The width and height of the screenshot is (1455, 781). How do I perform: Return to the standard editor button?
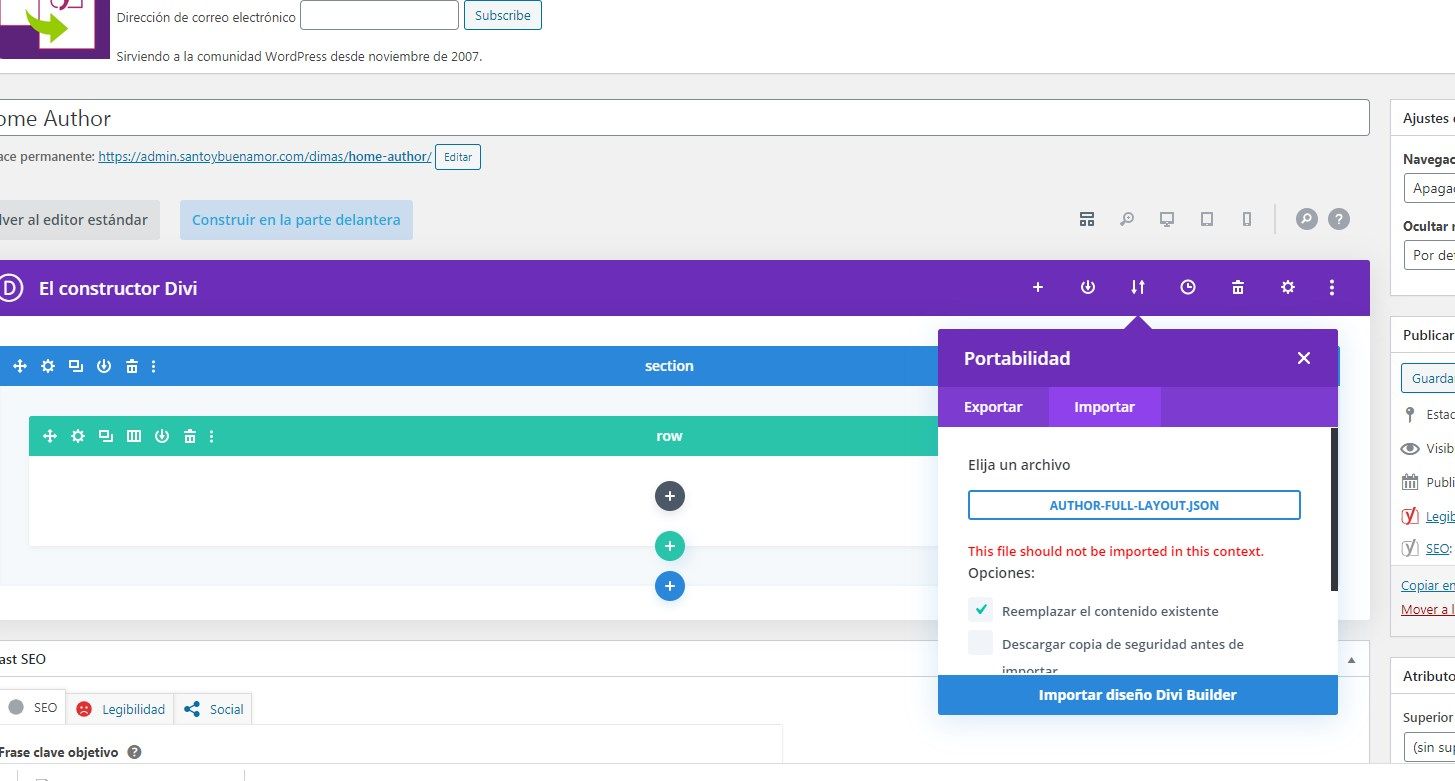click(78, 220)
